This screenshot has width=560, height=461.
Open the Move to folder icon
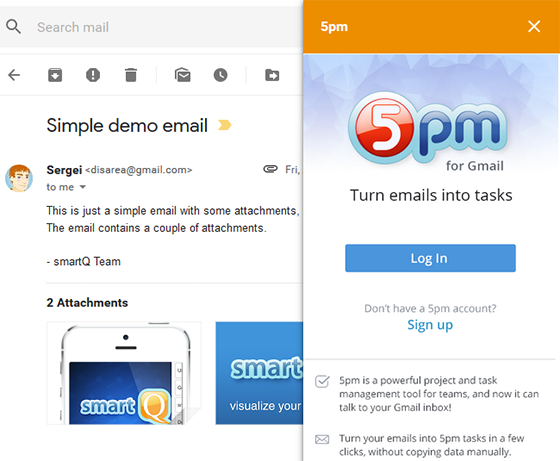point(272,75)
